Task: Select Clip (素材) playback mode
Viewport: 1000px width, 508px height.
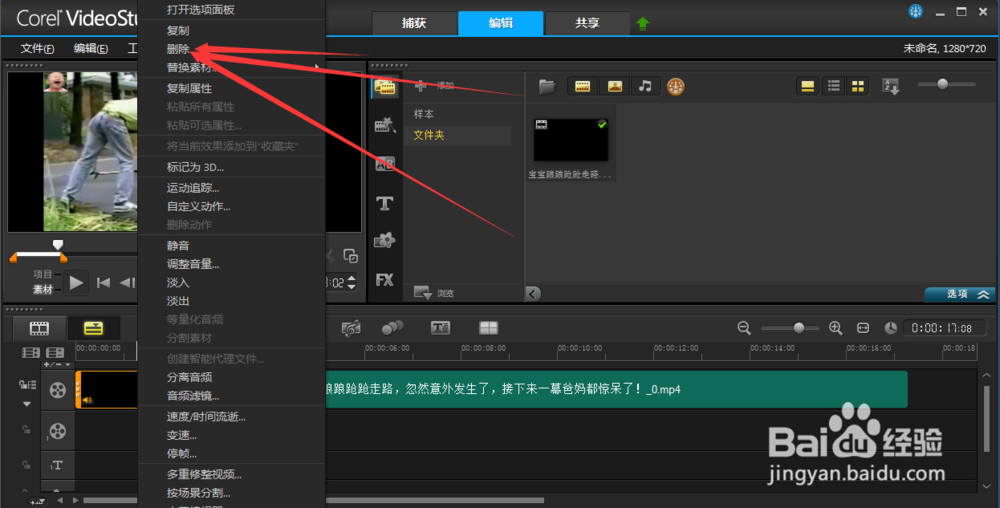Action: click(x=43, y=289)
